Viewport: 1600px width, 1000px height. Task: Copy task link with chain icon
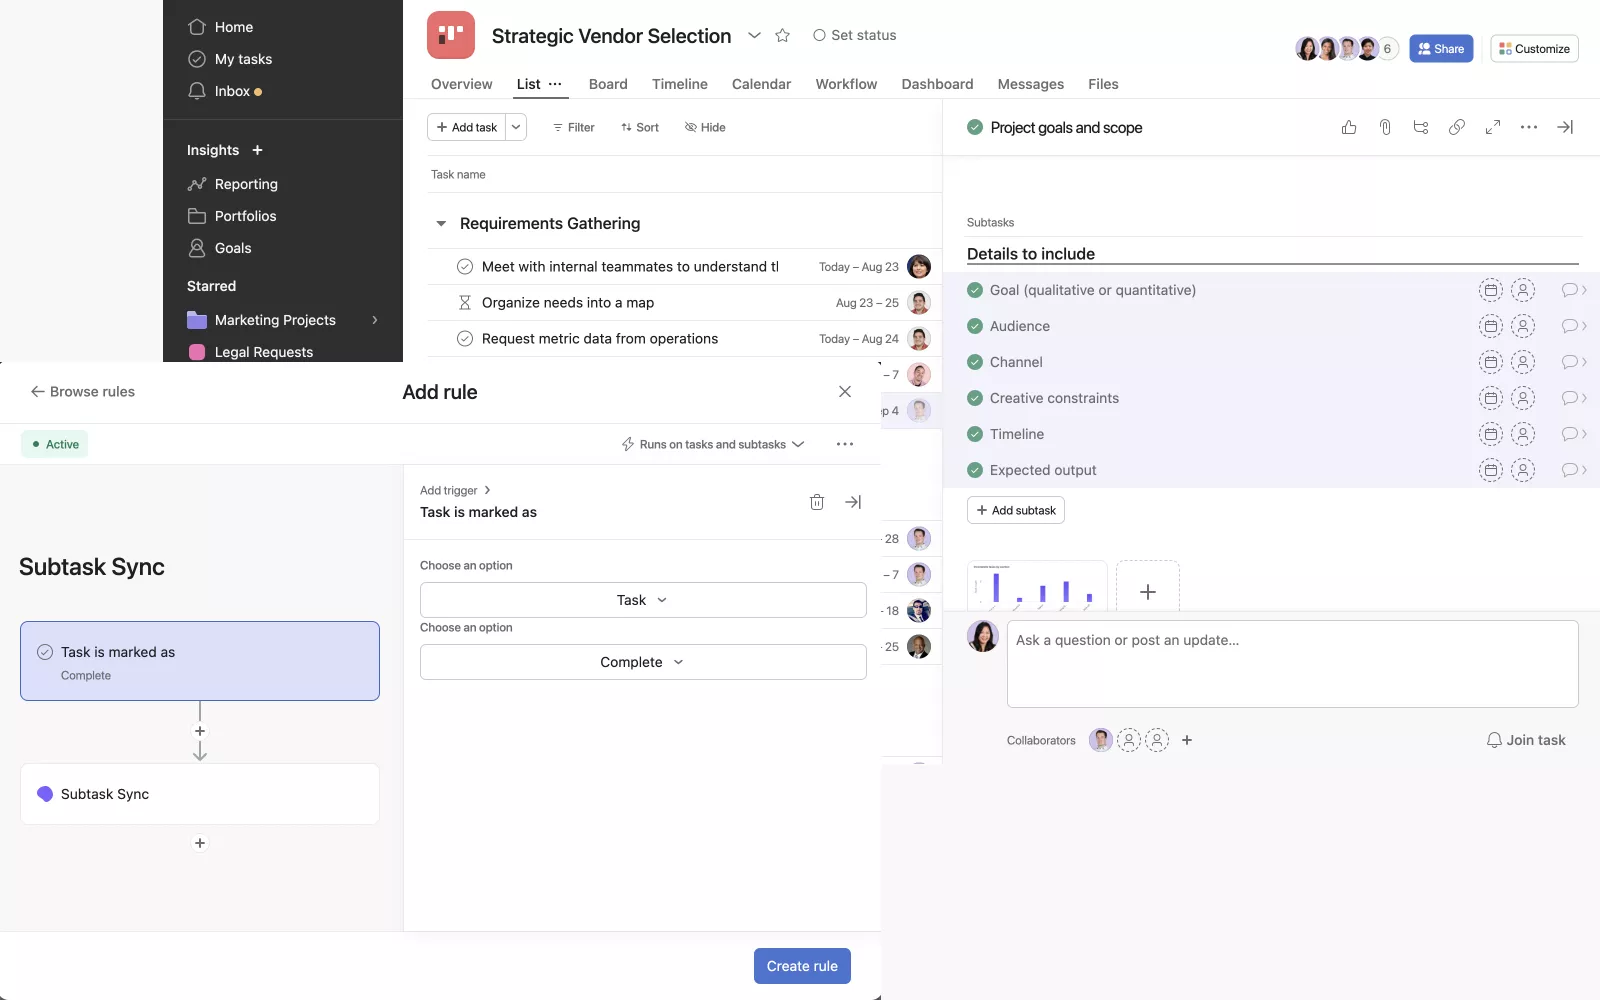point(1457,127)
